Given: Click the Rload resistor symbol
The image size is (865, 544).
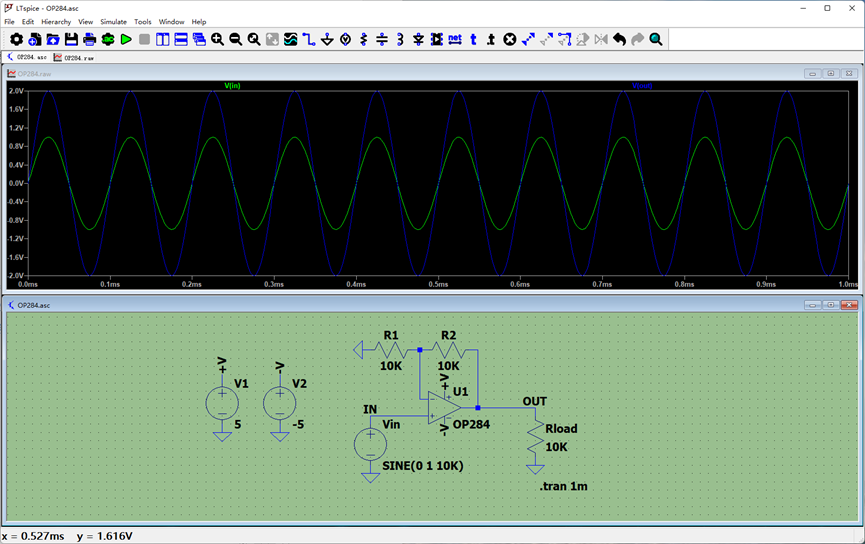Looking at the screenshot, I should coord(535,438).
